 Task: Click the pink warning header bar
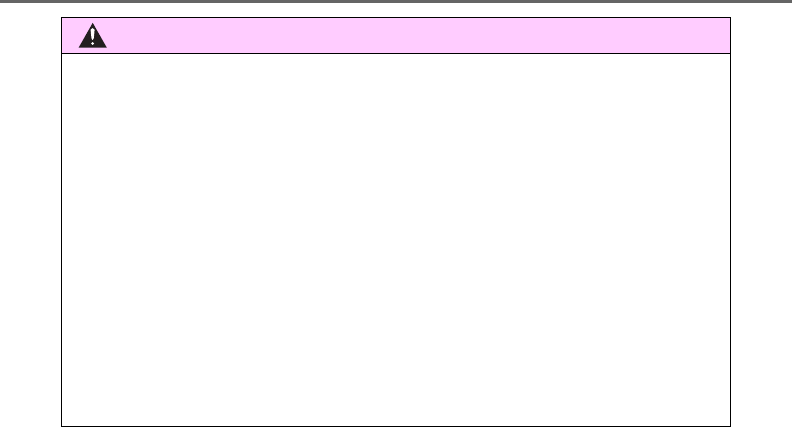(396, 35)
